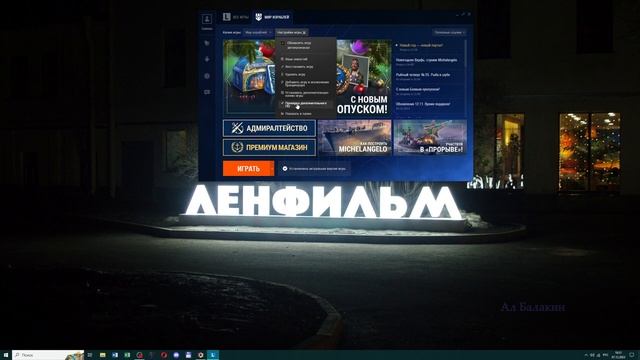
Task: Switch to the Мир кораблей tab
Action: pyautogui.click(x=272, y=17)
